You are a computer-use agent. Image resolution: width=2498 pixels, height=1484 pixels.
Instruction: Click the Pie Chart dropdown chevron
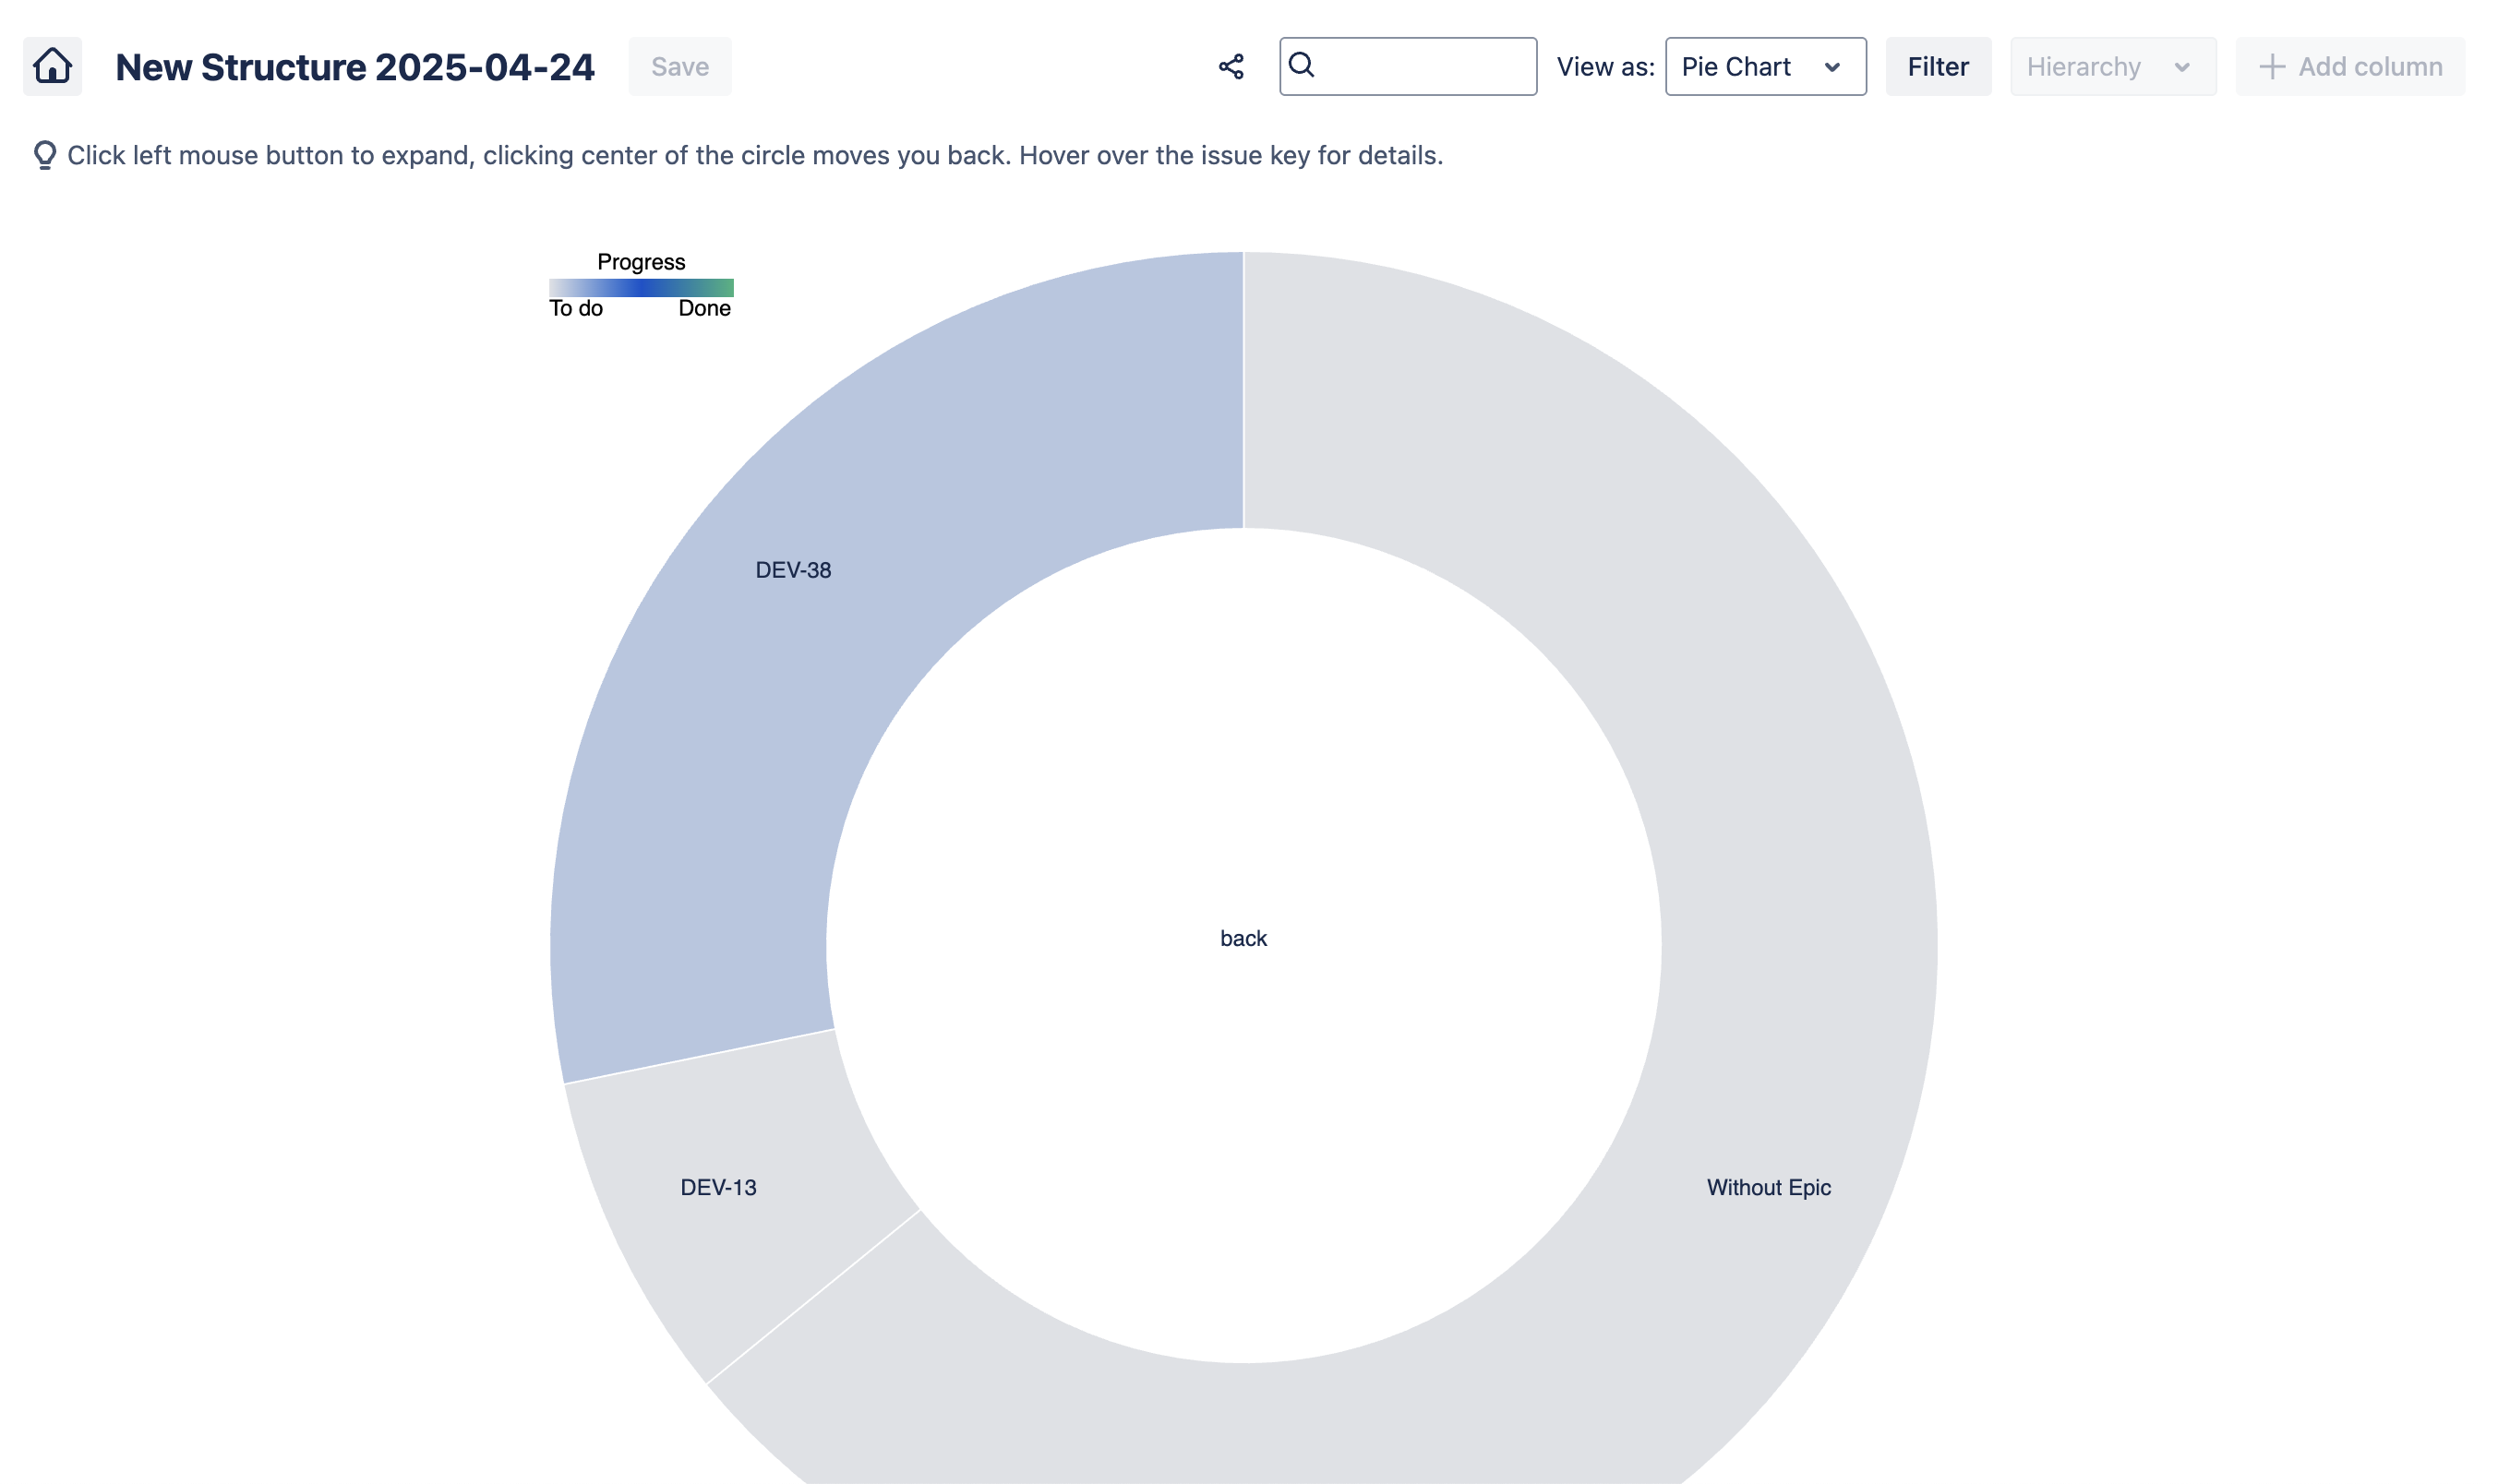[1832, 67]
